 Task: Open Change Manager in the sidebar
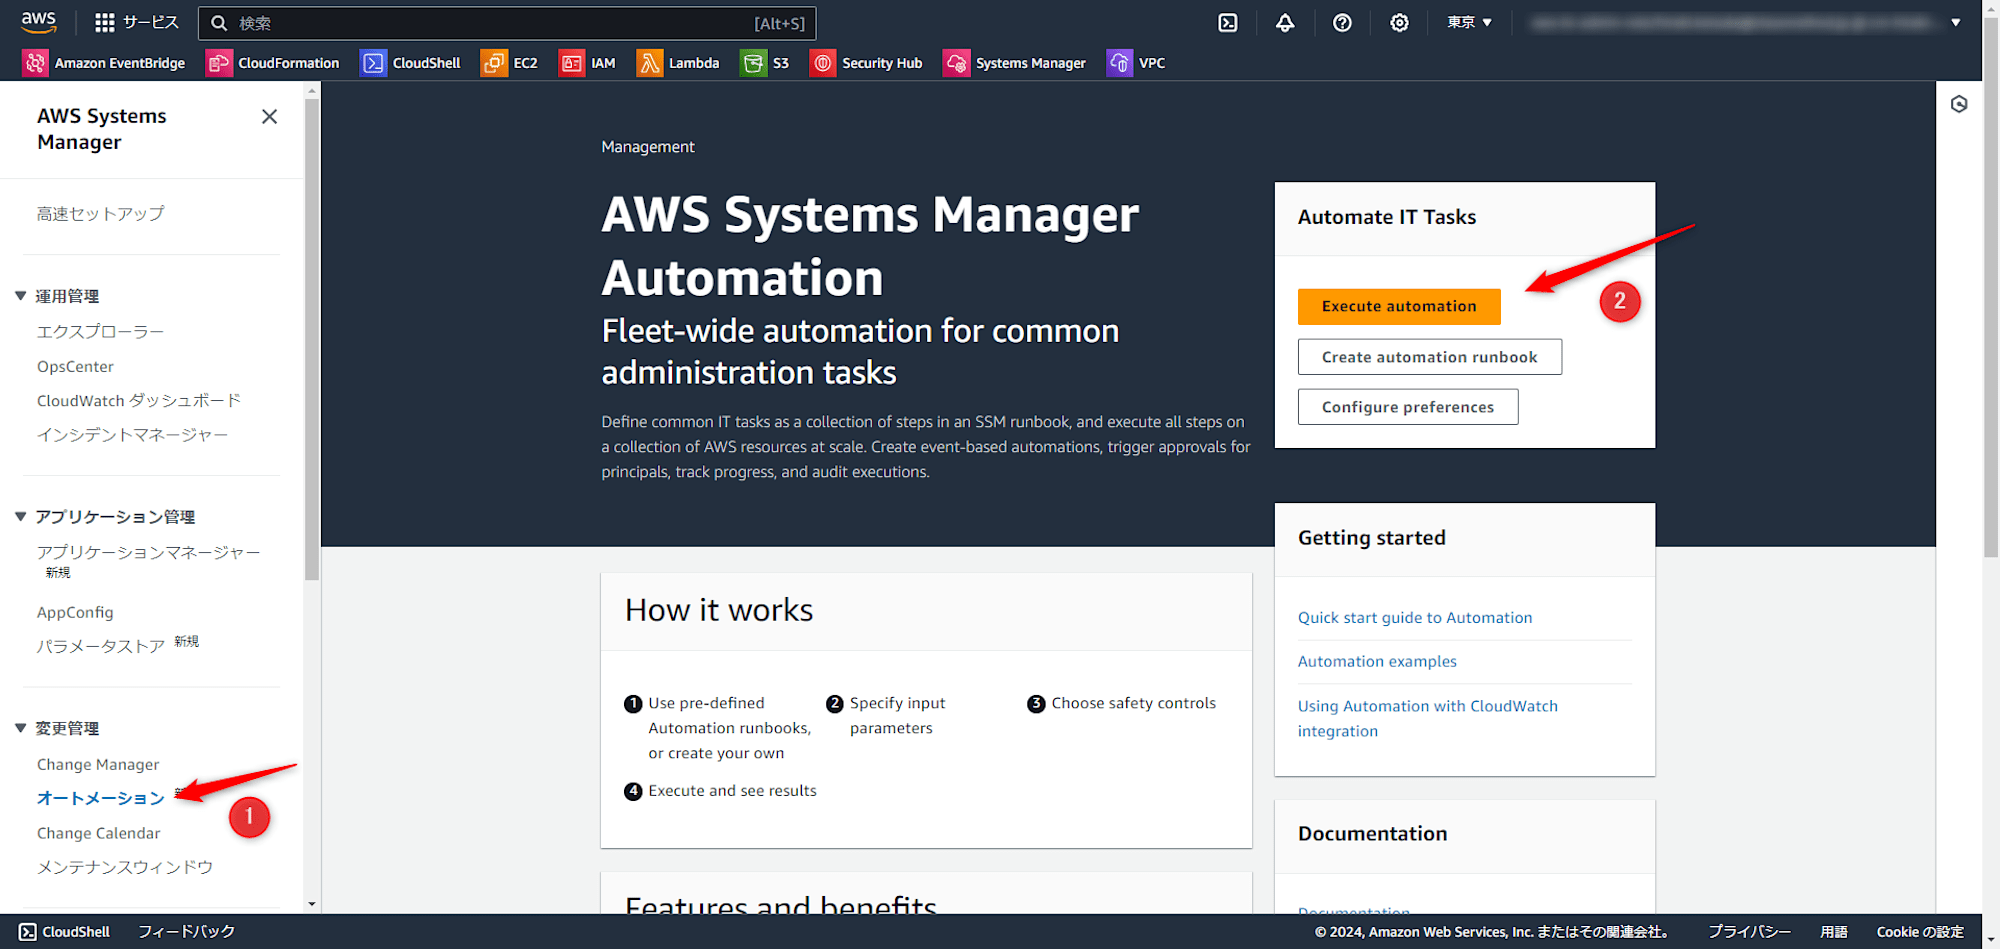[x=98, y=764]
